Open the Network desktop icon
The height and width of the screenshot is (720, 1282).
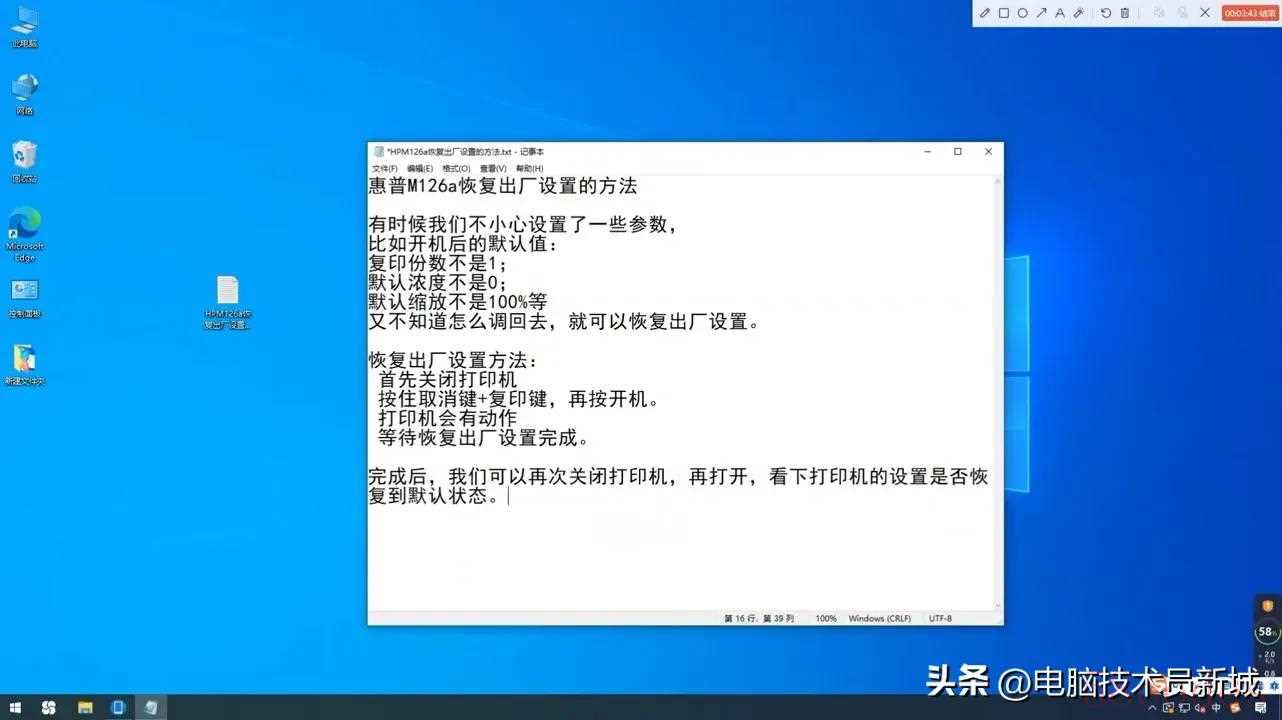click(x=25, y=95)
